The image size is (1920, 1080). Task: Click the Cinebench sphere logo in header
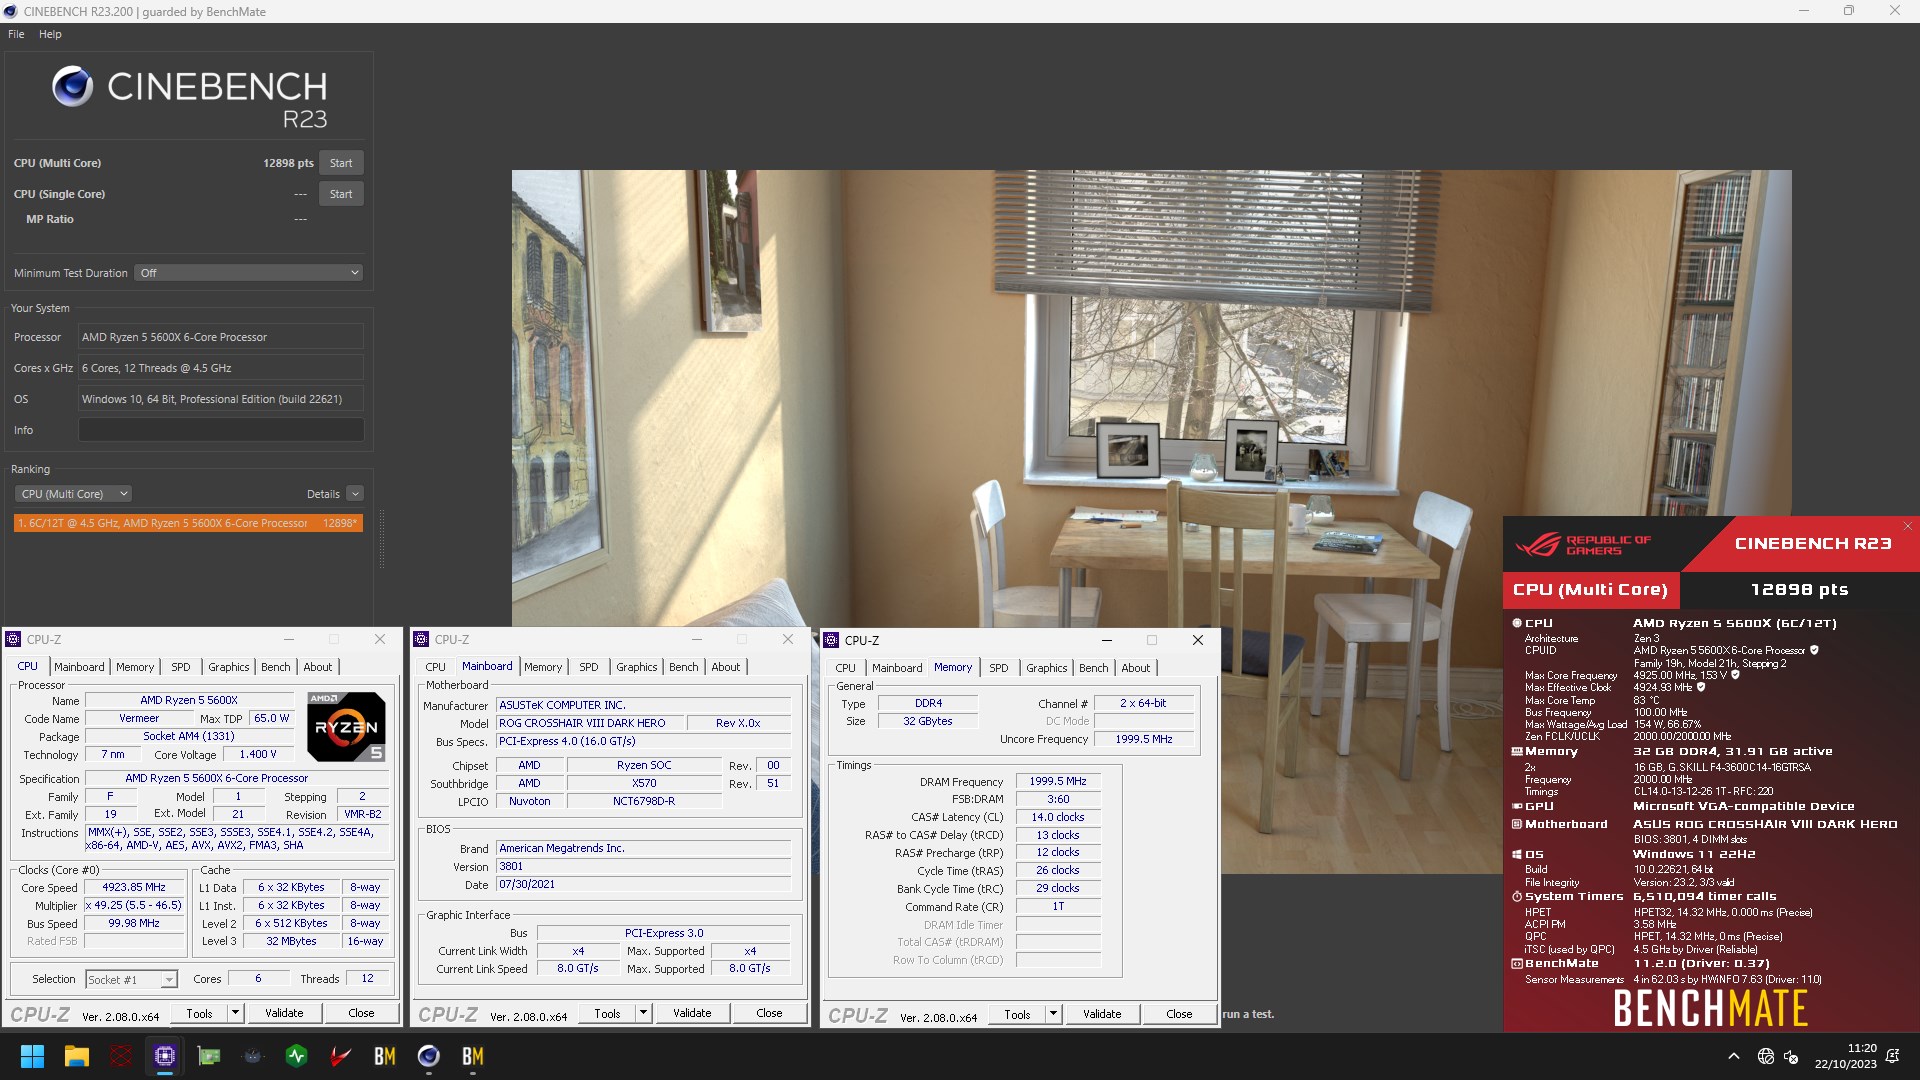point(73,87)
